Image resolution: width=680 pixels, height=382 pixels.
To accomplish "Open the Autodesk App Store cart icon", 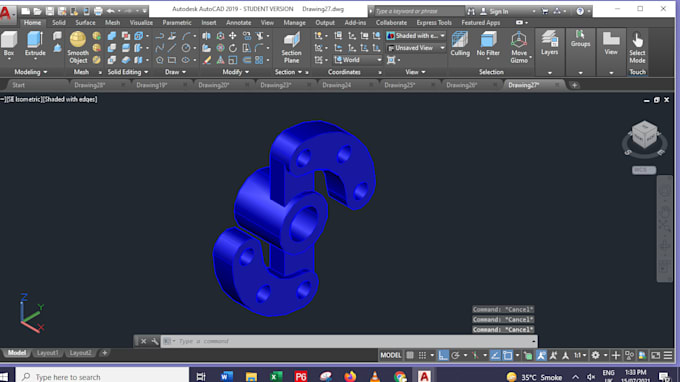I will tap(545, 11).
